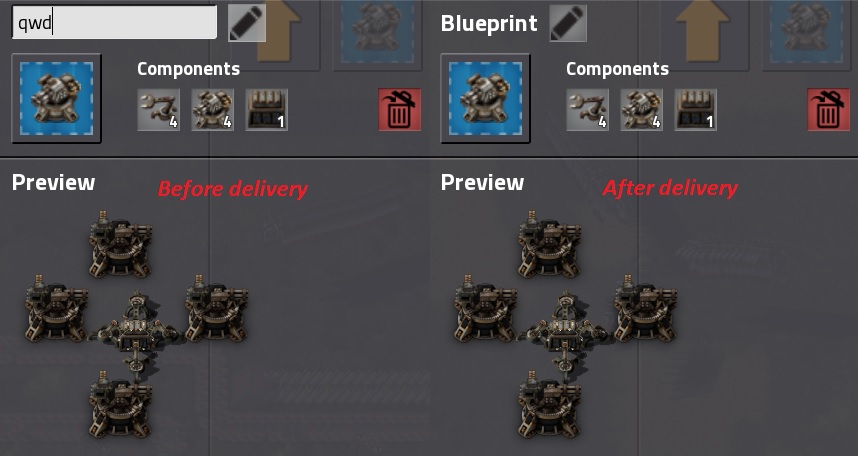Click the Blueprint title label in right panel

tap(489, 24)
